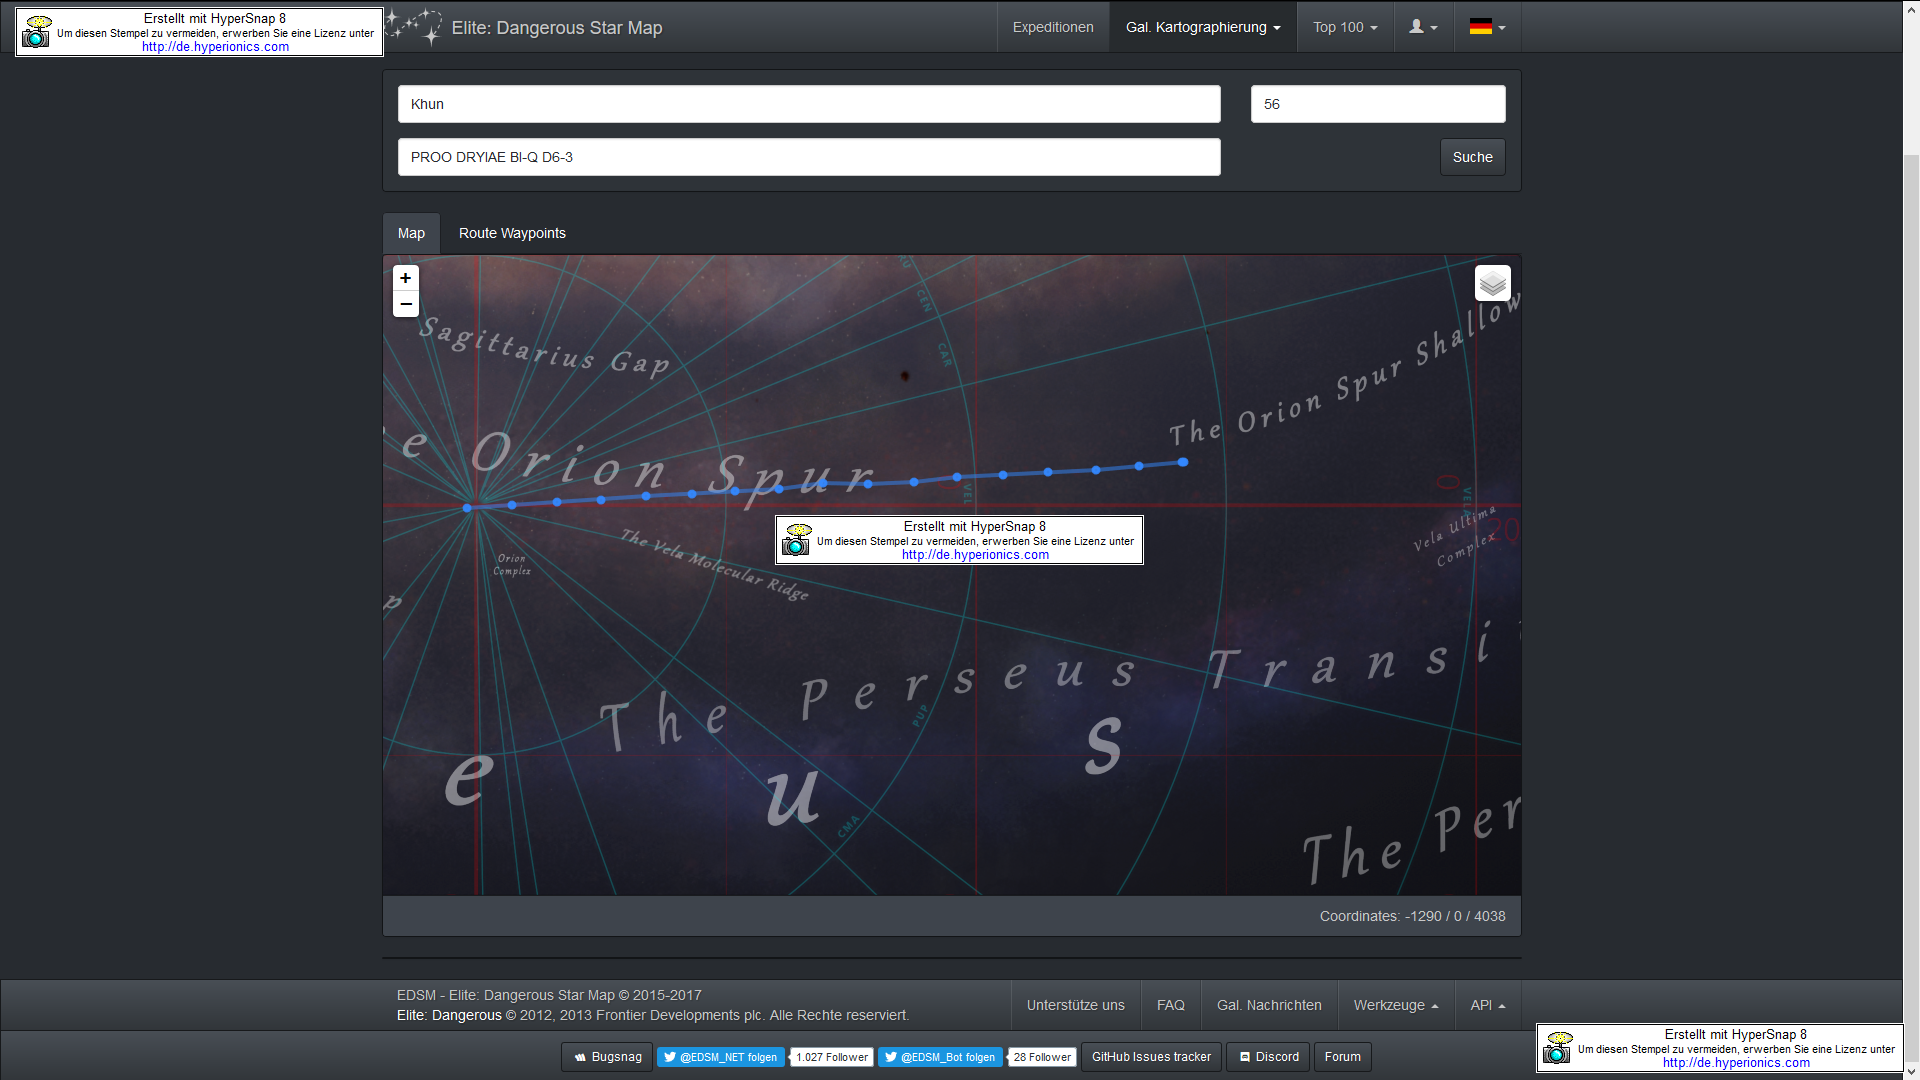
Task: Open the German flag language selector
Action: (1487, 27)
